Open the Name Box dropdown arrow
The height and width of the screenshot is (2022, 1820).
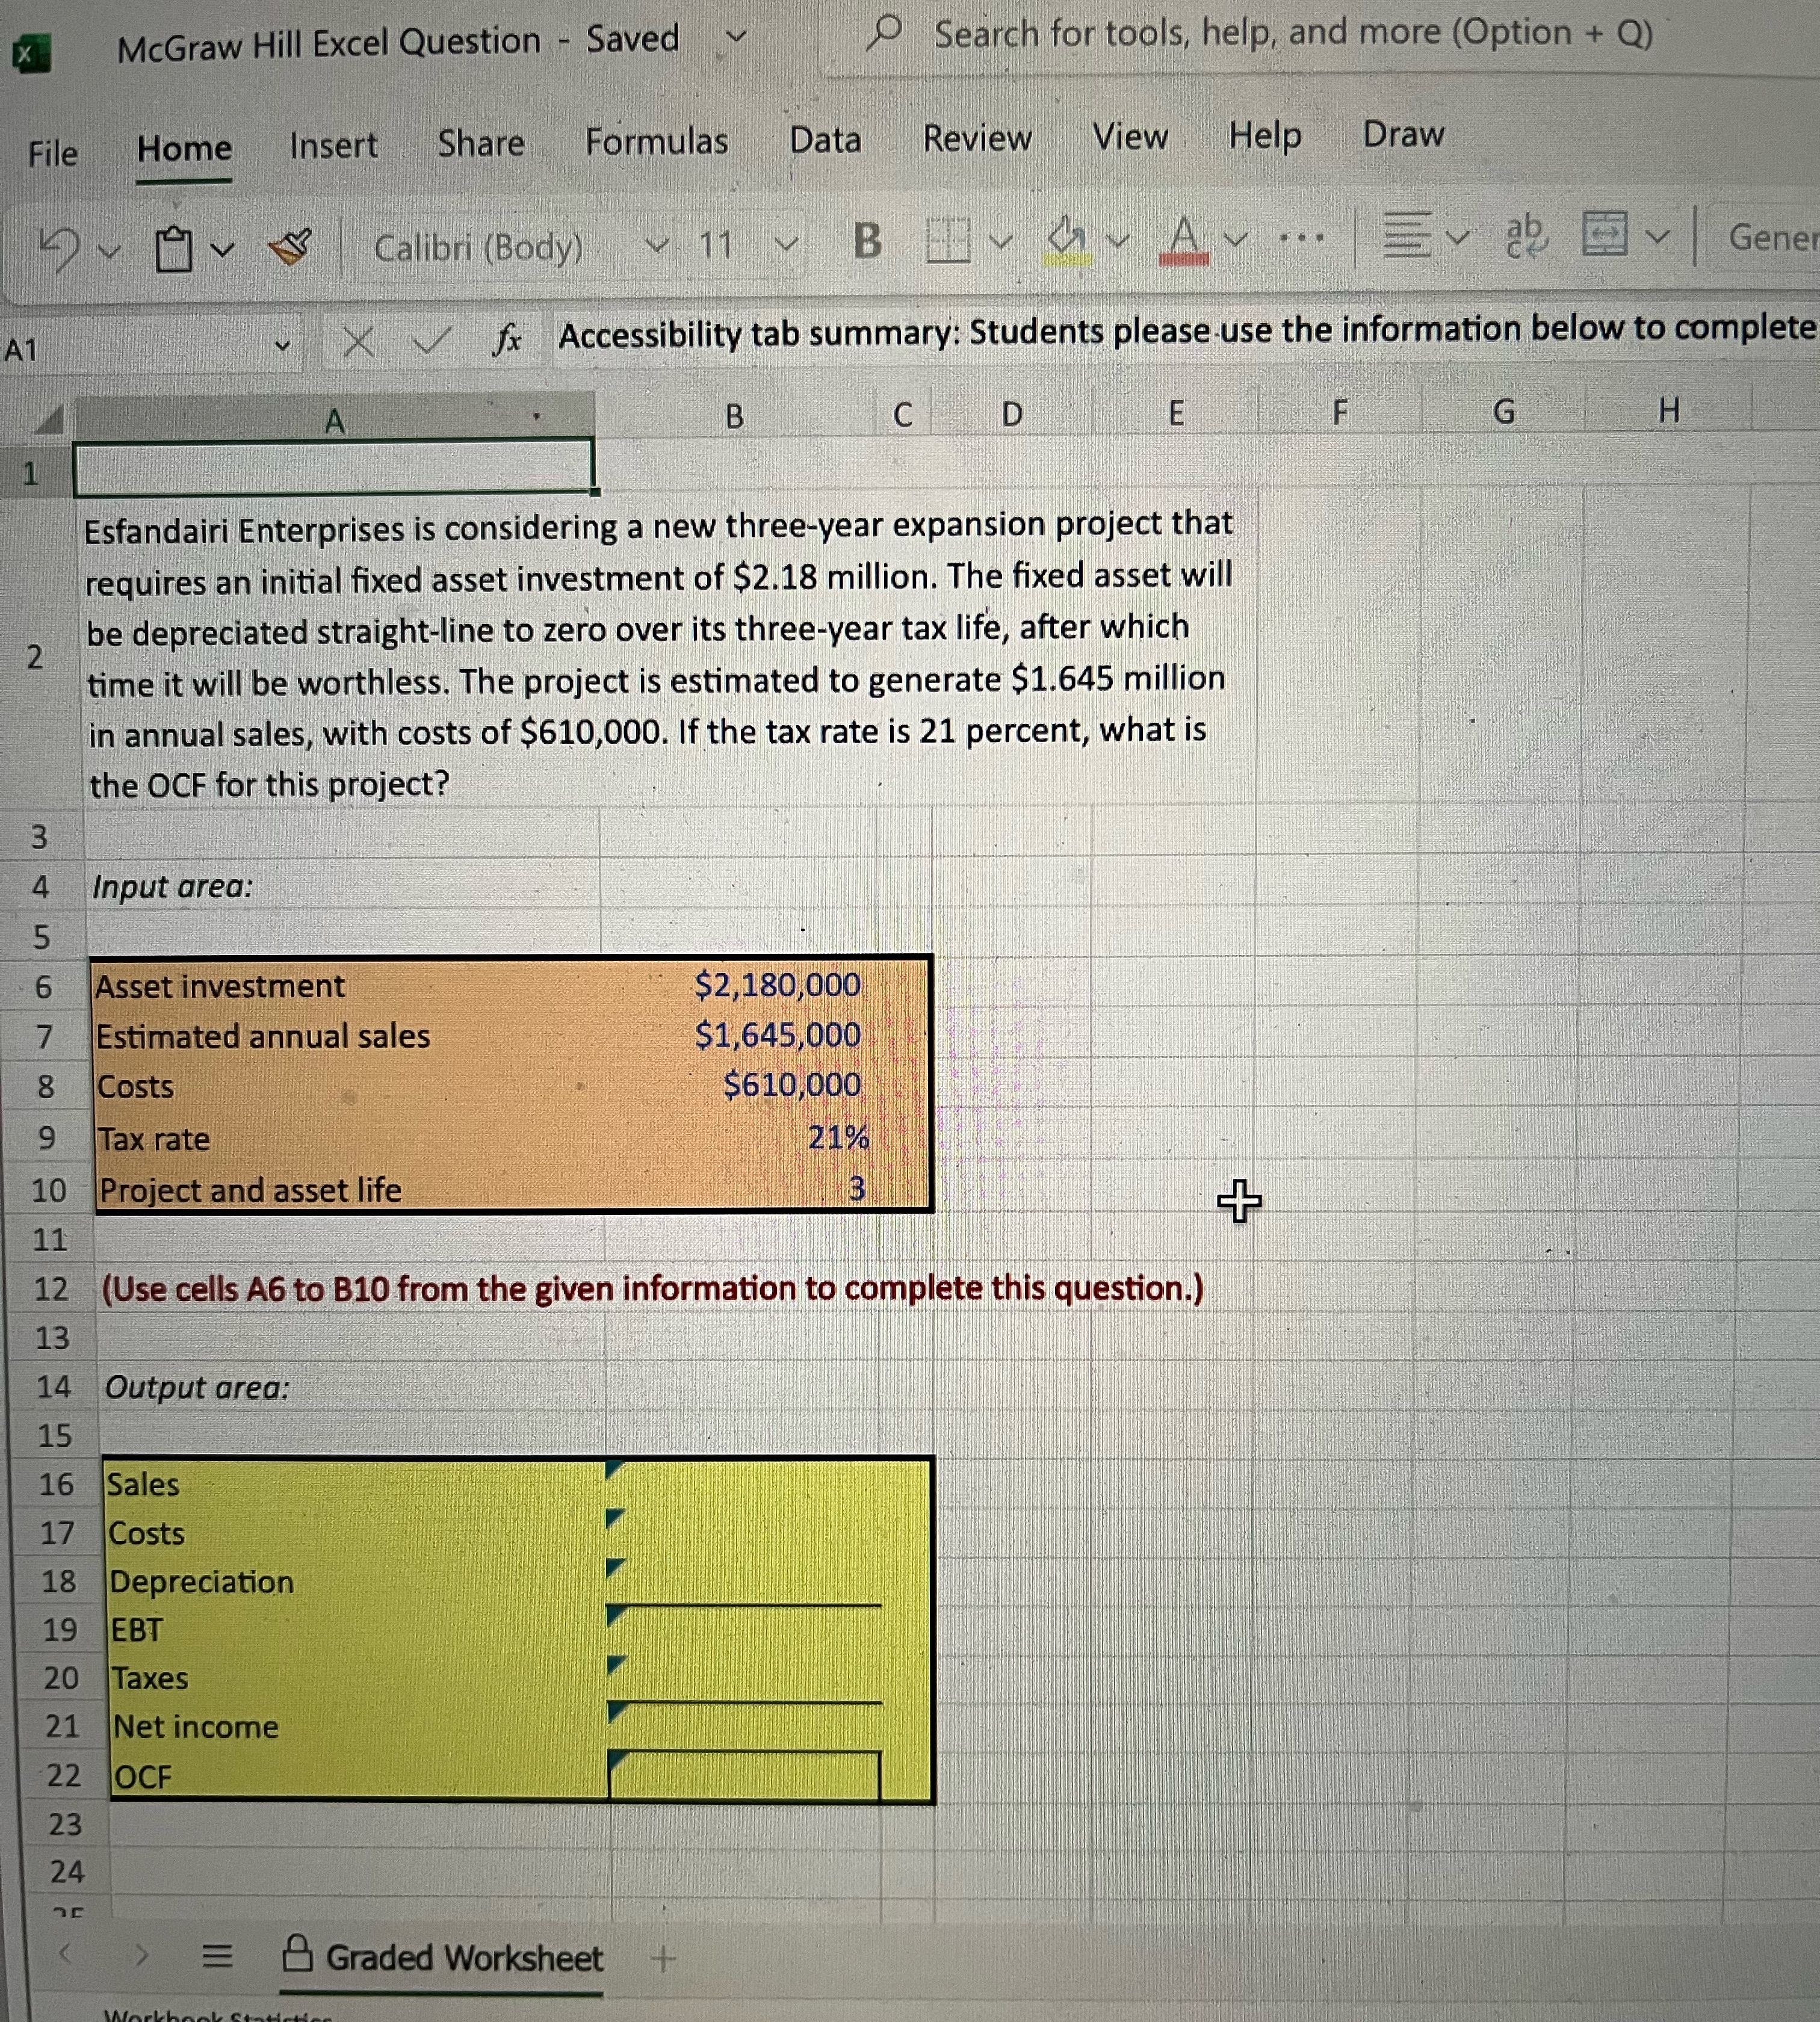pyautogui.click(x=283, y=346)
